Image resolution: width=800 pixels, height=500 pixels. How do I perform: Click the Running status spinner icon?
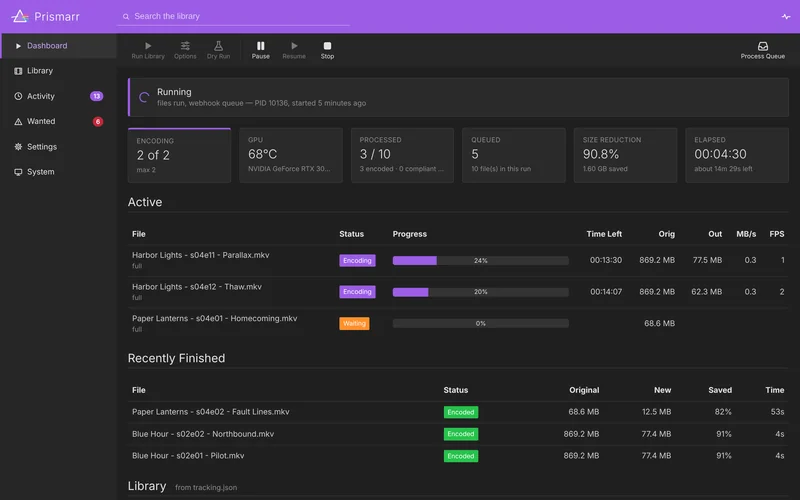(x=144, y=97)
